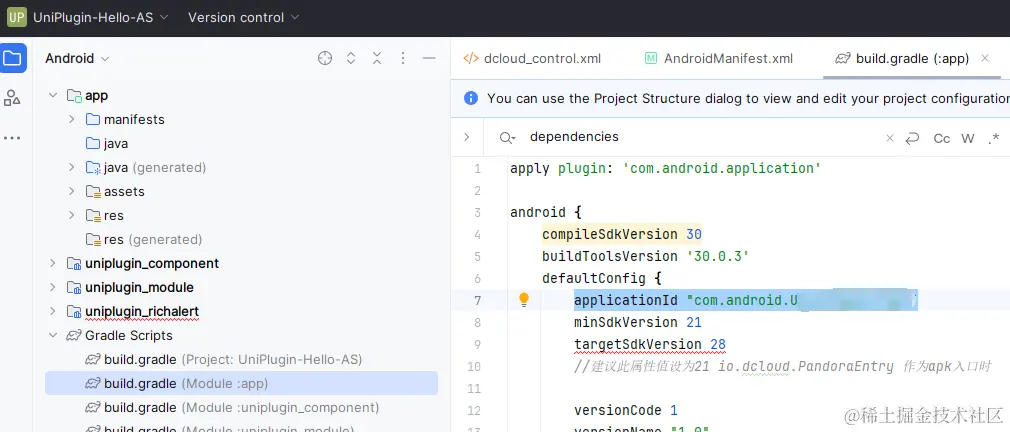This screenshot has height=432, width=1010.
Task: Close the build.gradle (:app) tab
Action: 984,59
